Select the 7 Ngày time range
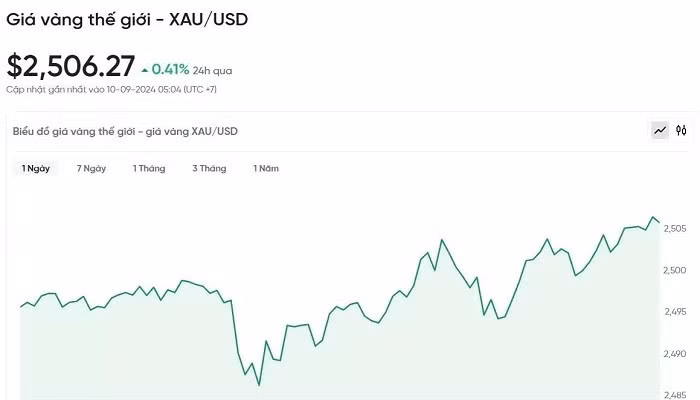700x400 pixels. pyautogui.click(x=91, y=168)
